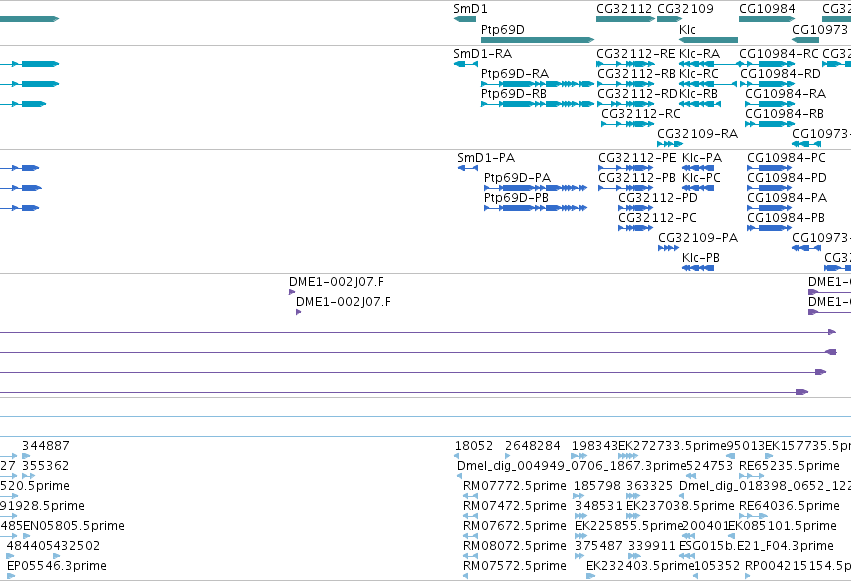This screenshot has height=581, width=851.
Task: Click the RM08072.5prime feature label
Action: pos(515,546)
